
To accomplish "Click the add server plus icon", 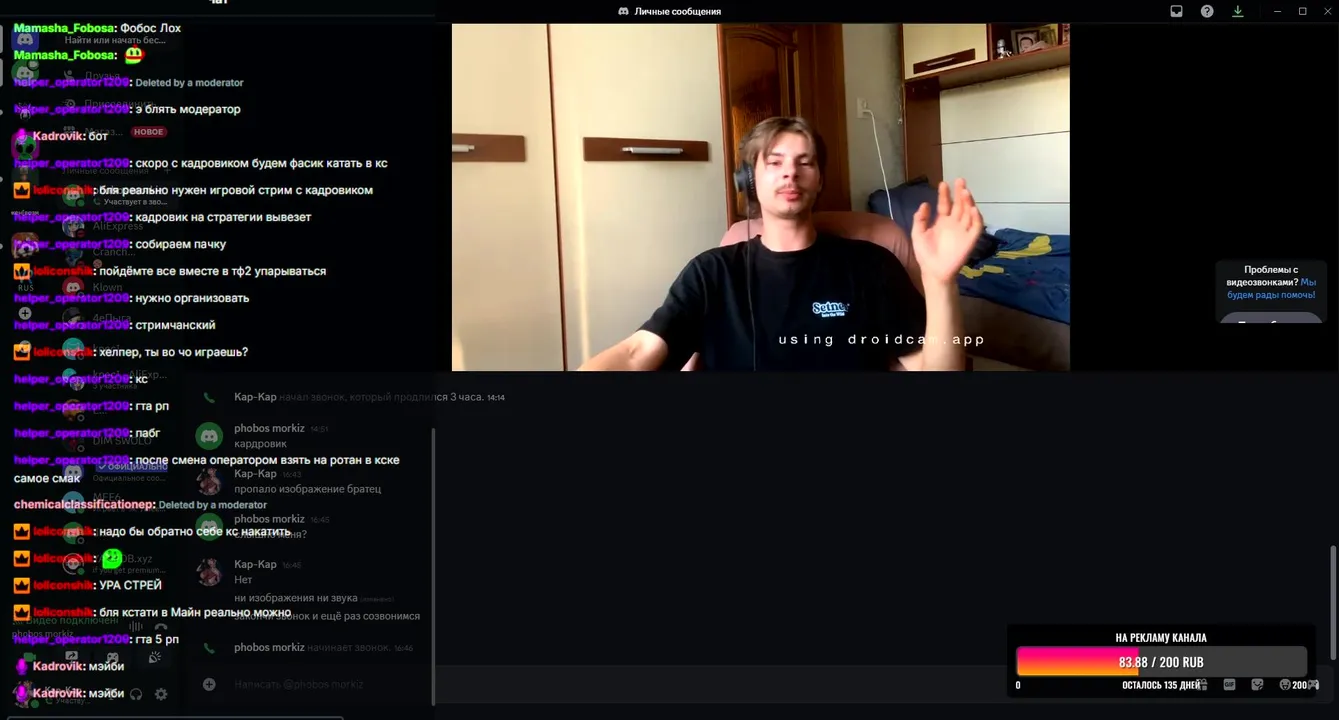I will 25,313.
